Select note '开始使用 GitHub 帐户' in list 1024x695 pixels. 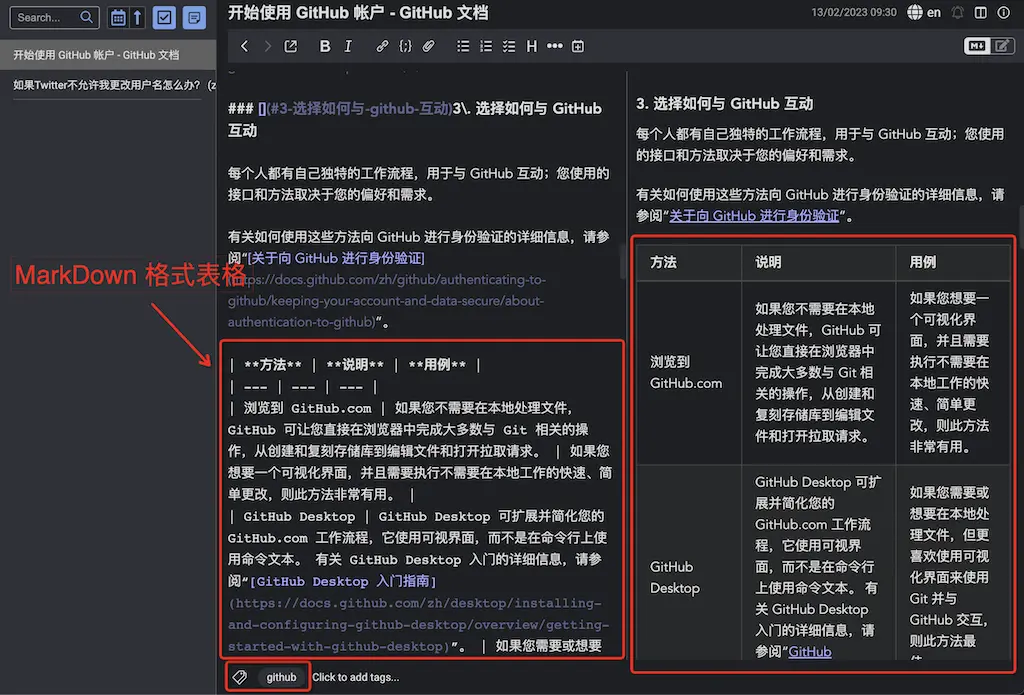point(108,55)
